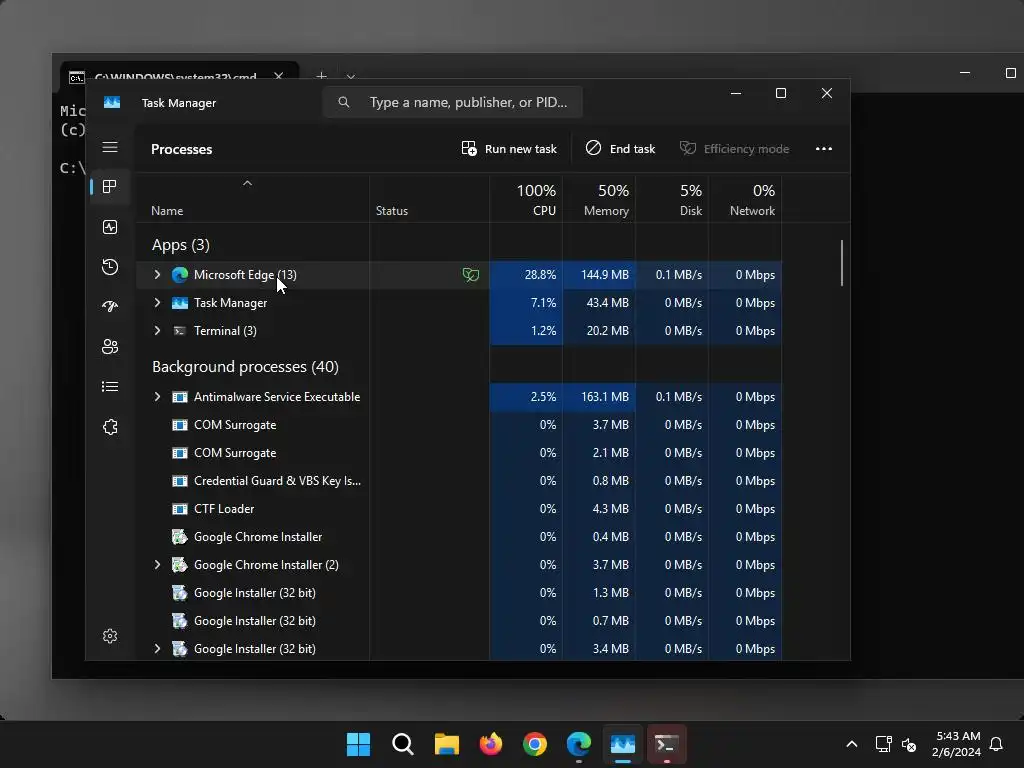The width and height of the screenshot is (1024, 768).
Task: Launch Firefox from the taskbar
Action: pos(490,744)
